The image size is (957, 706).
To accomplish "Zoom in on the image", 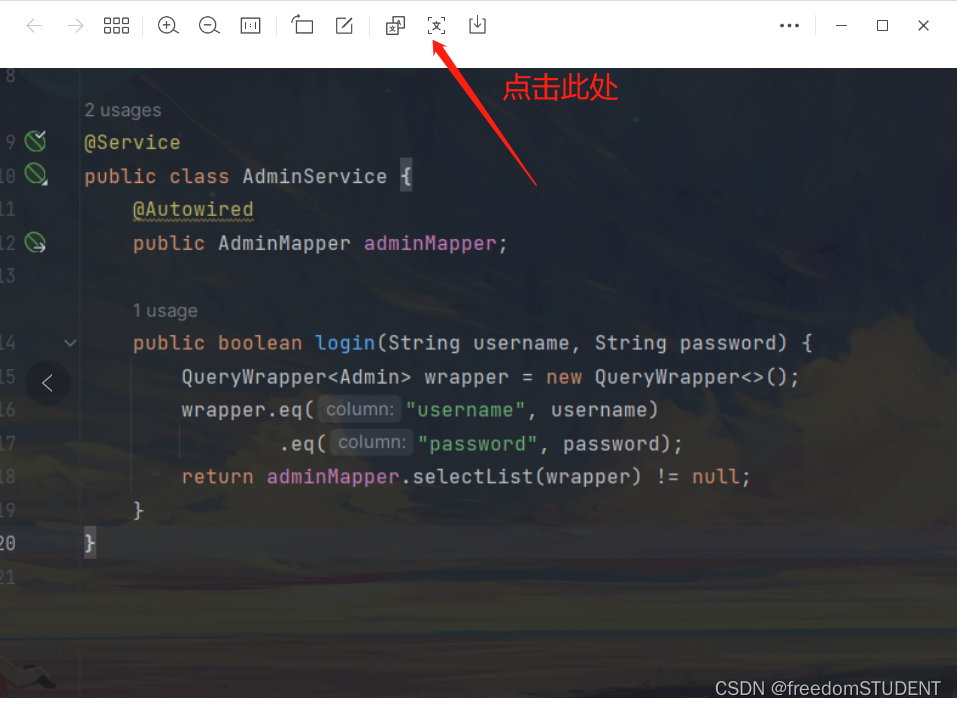I will tap(168, 26).
